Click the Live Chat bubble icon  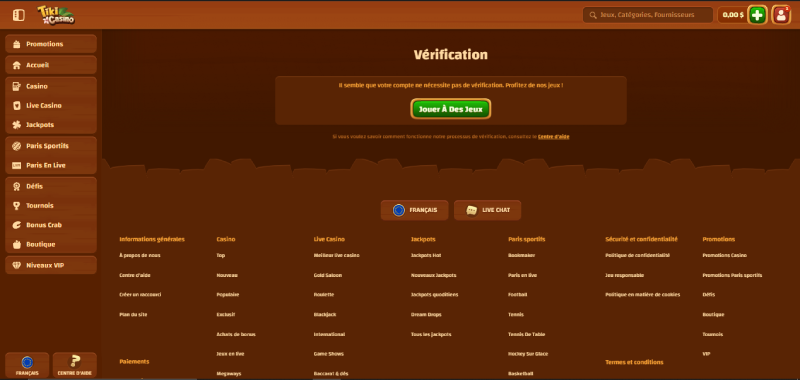coord(472,210)
